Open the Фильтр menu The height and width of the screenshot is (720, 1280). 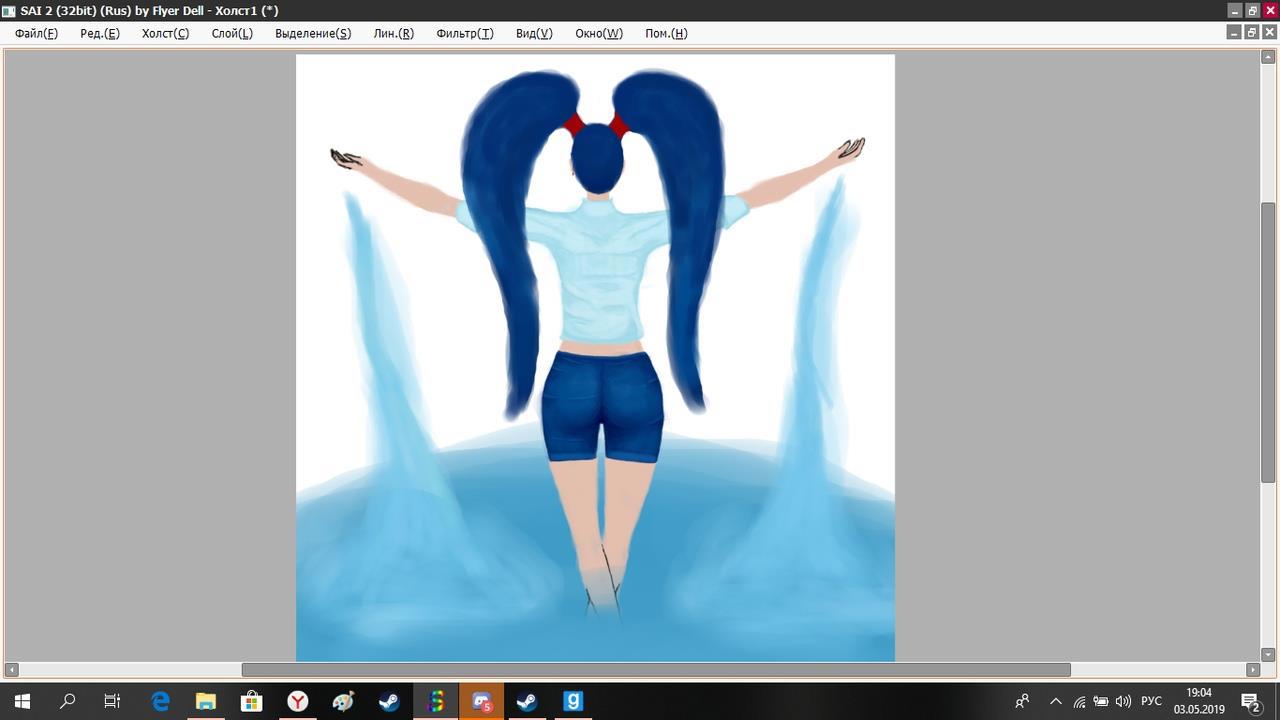click(x=464, y=33)
